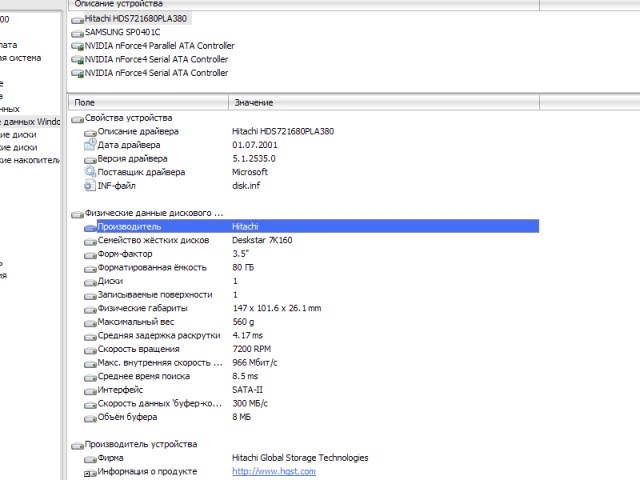640x480 pixels.
Task: Click the icon beside 'Информация о продукте'
Action: 90,473
